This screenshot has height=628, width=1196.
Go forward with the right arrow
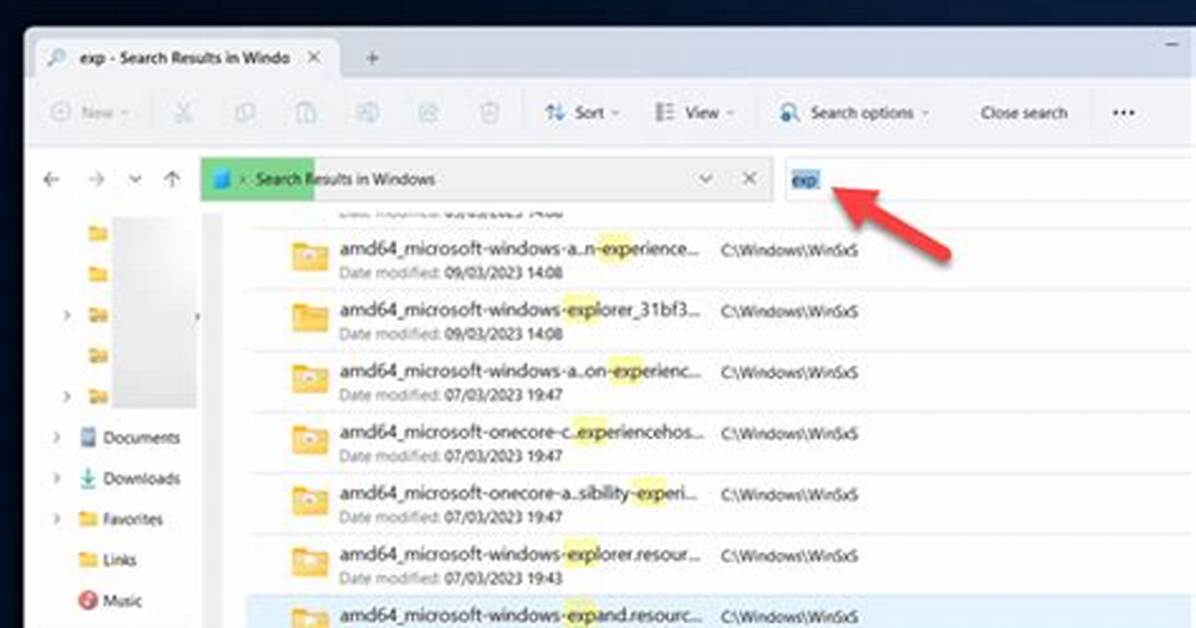pos(96,179)
